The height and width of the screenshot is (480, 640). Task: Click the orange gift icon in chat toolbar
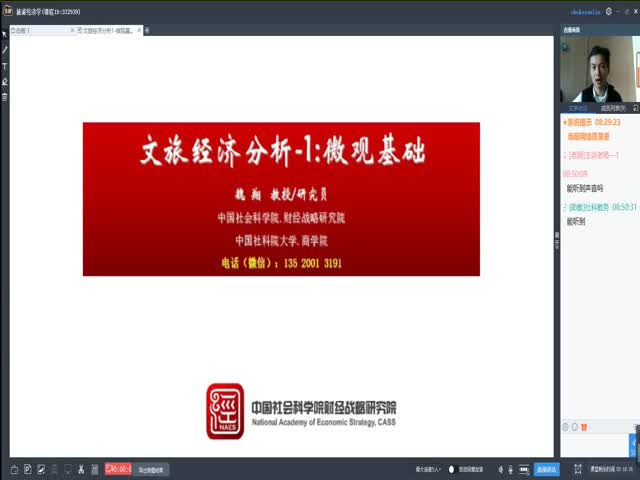(584, 427)
